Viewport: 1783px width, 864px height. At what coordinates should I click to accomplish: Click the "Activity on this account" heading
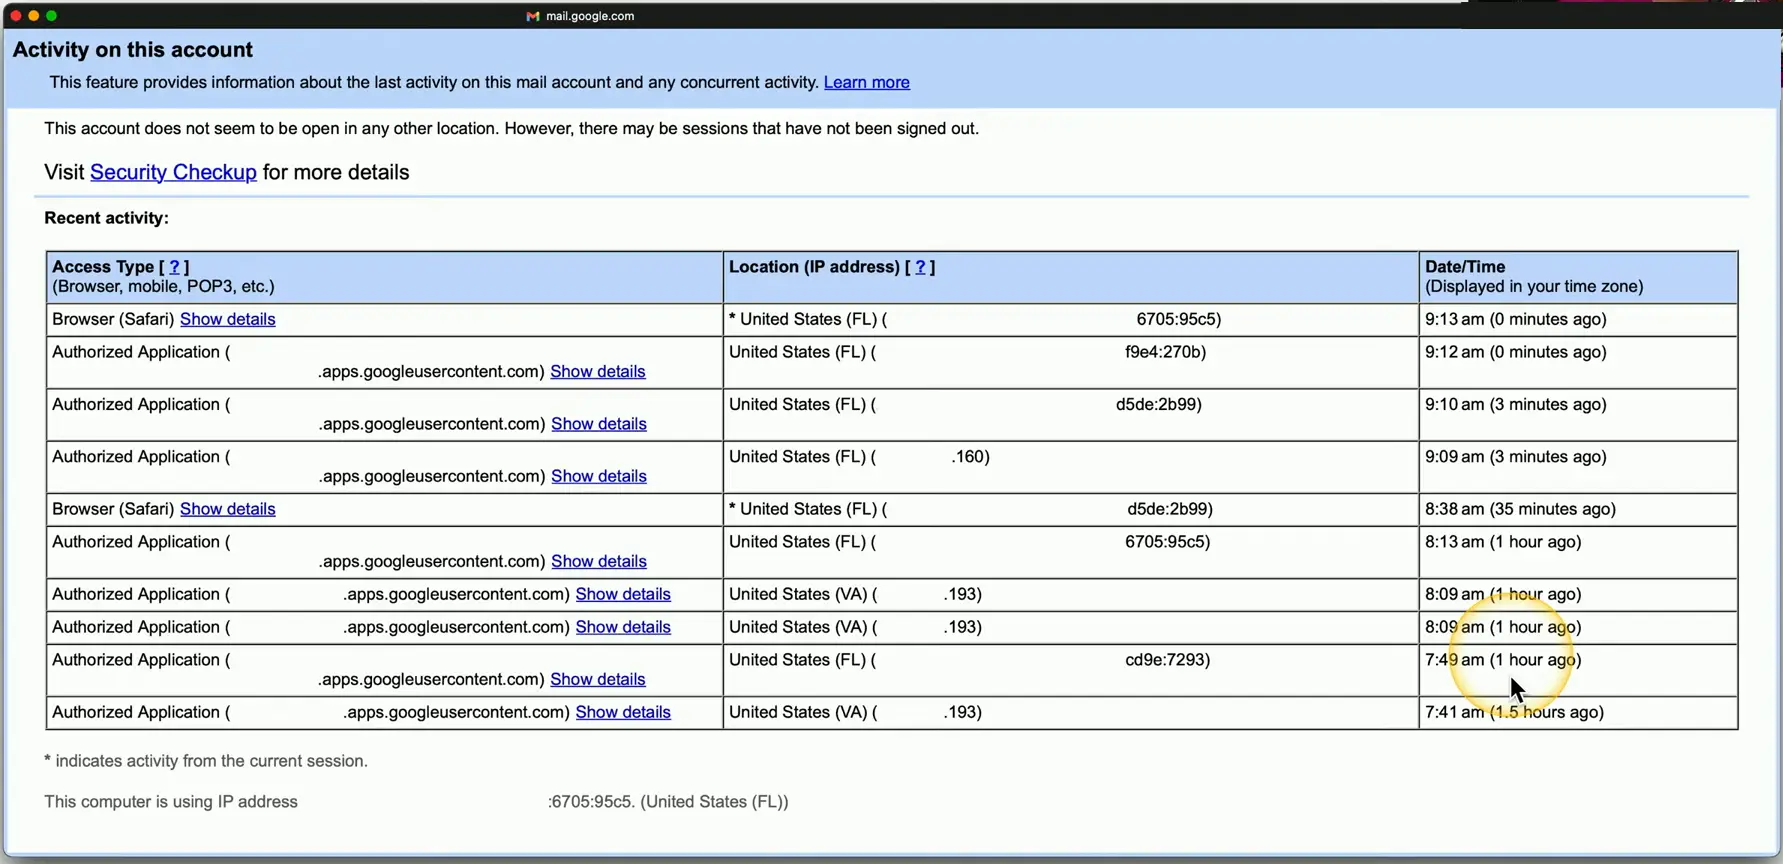click(132, 50)
